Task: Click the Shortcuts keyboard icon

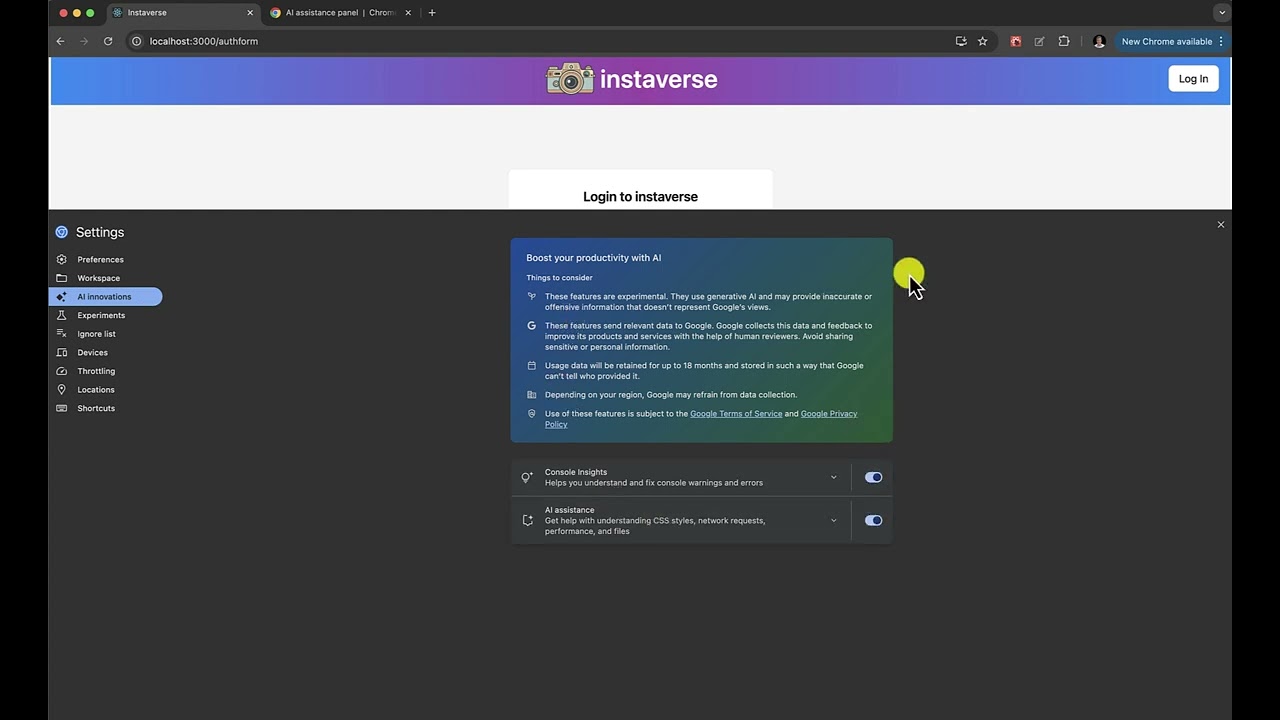Action: click(x=62, y=408)
